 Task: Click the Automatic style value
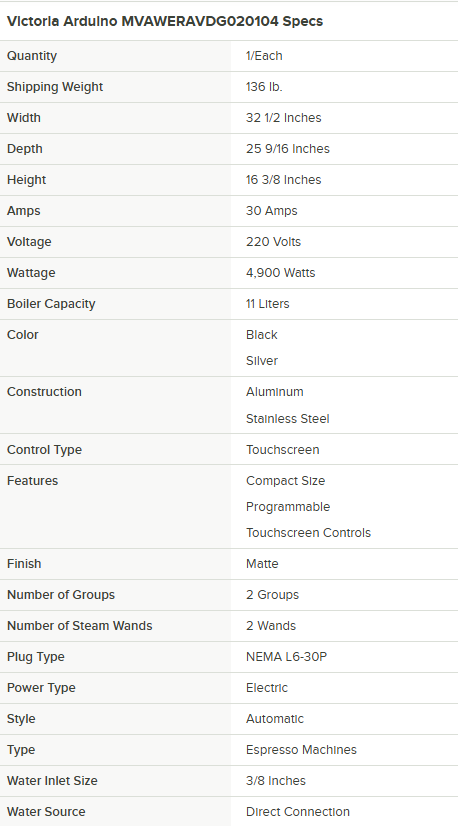pyautogui.click(x=275, y=719)
